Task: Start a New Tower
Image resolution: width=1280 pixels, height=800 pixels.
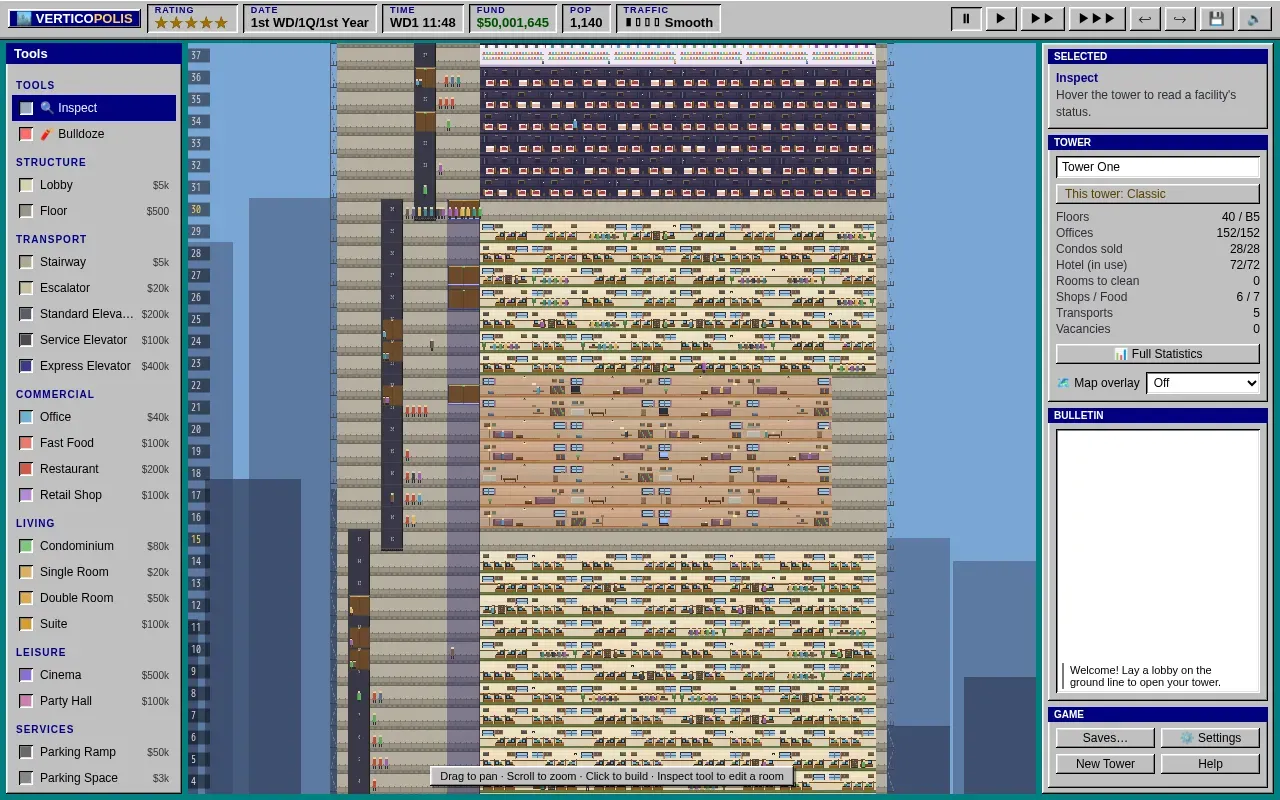Action: pos(1105,764)
